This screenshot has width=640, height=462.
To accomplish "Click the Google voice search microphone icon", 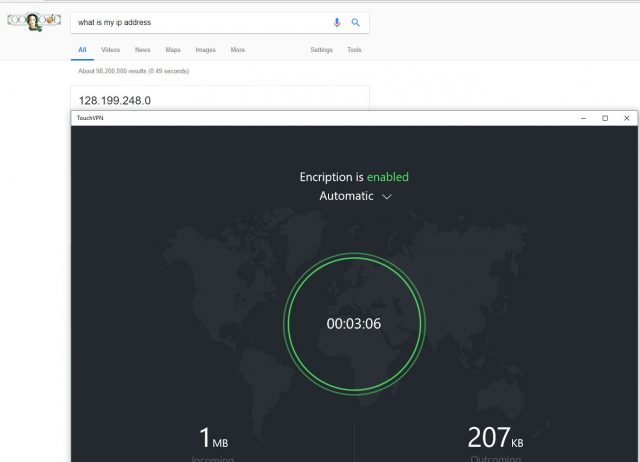I will coord(337,22).
